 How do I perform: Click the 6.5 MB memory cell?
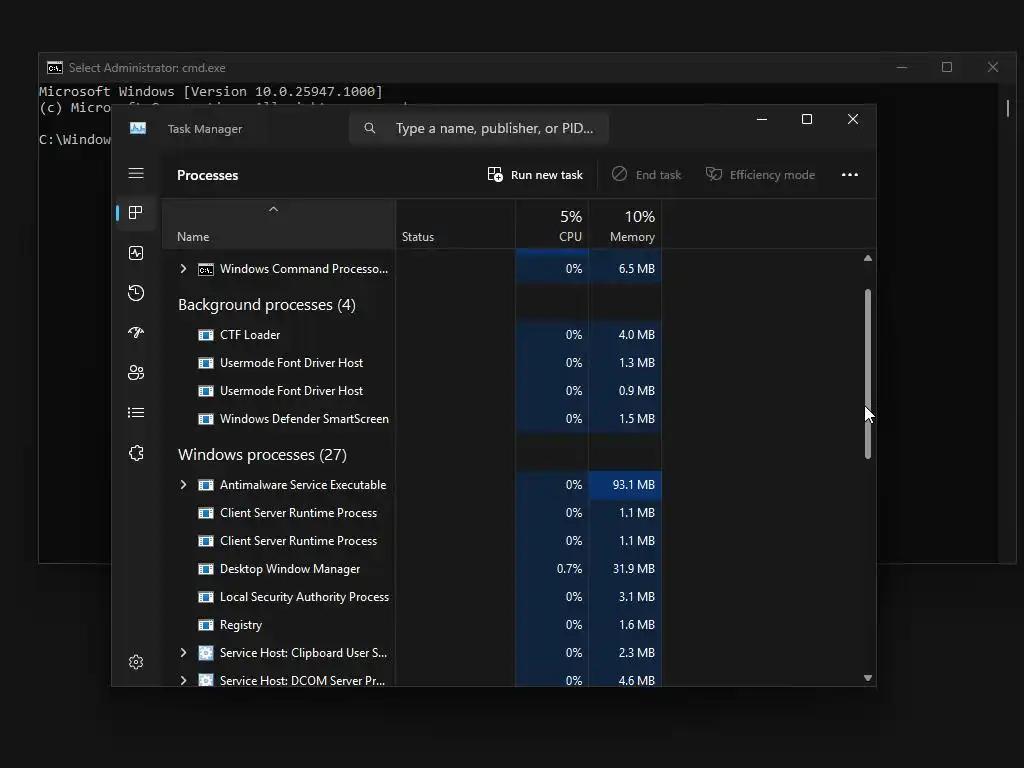point(625,268)
